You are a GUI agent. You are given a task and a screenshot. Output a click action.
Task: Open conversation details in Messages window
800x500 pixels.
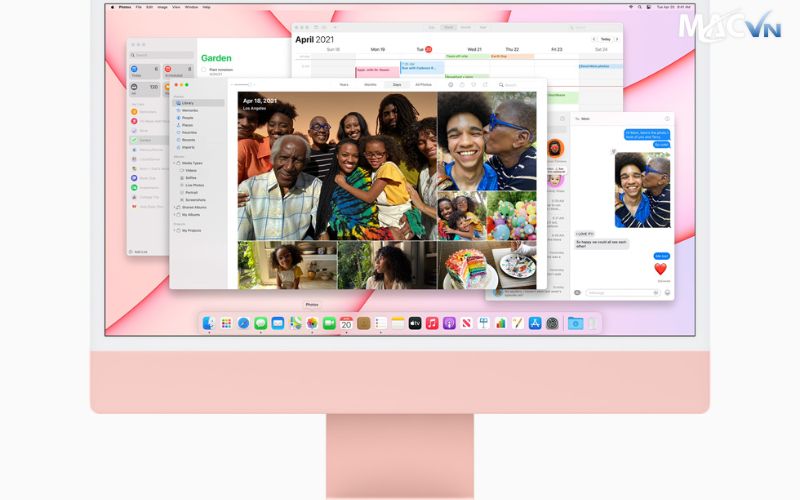coord(667,118)
